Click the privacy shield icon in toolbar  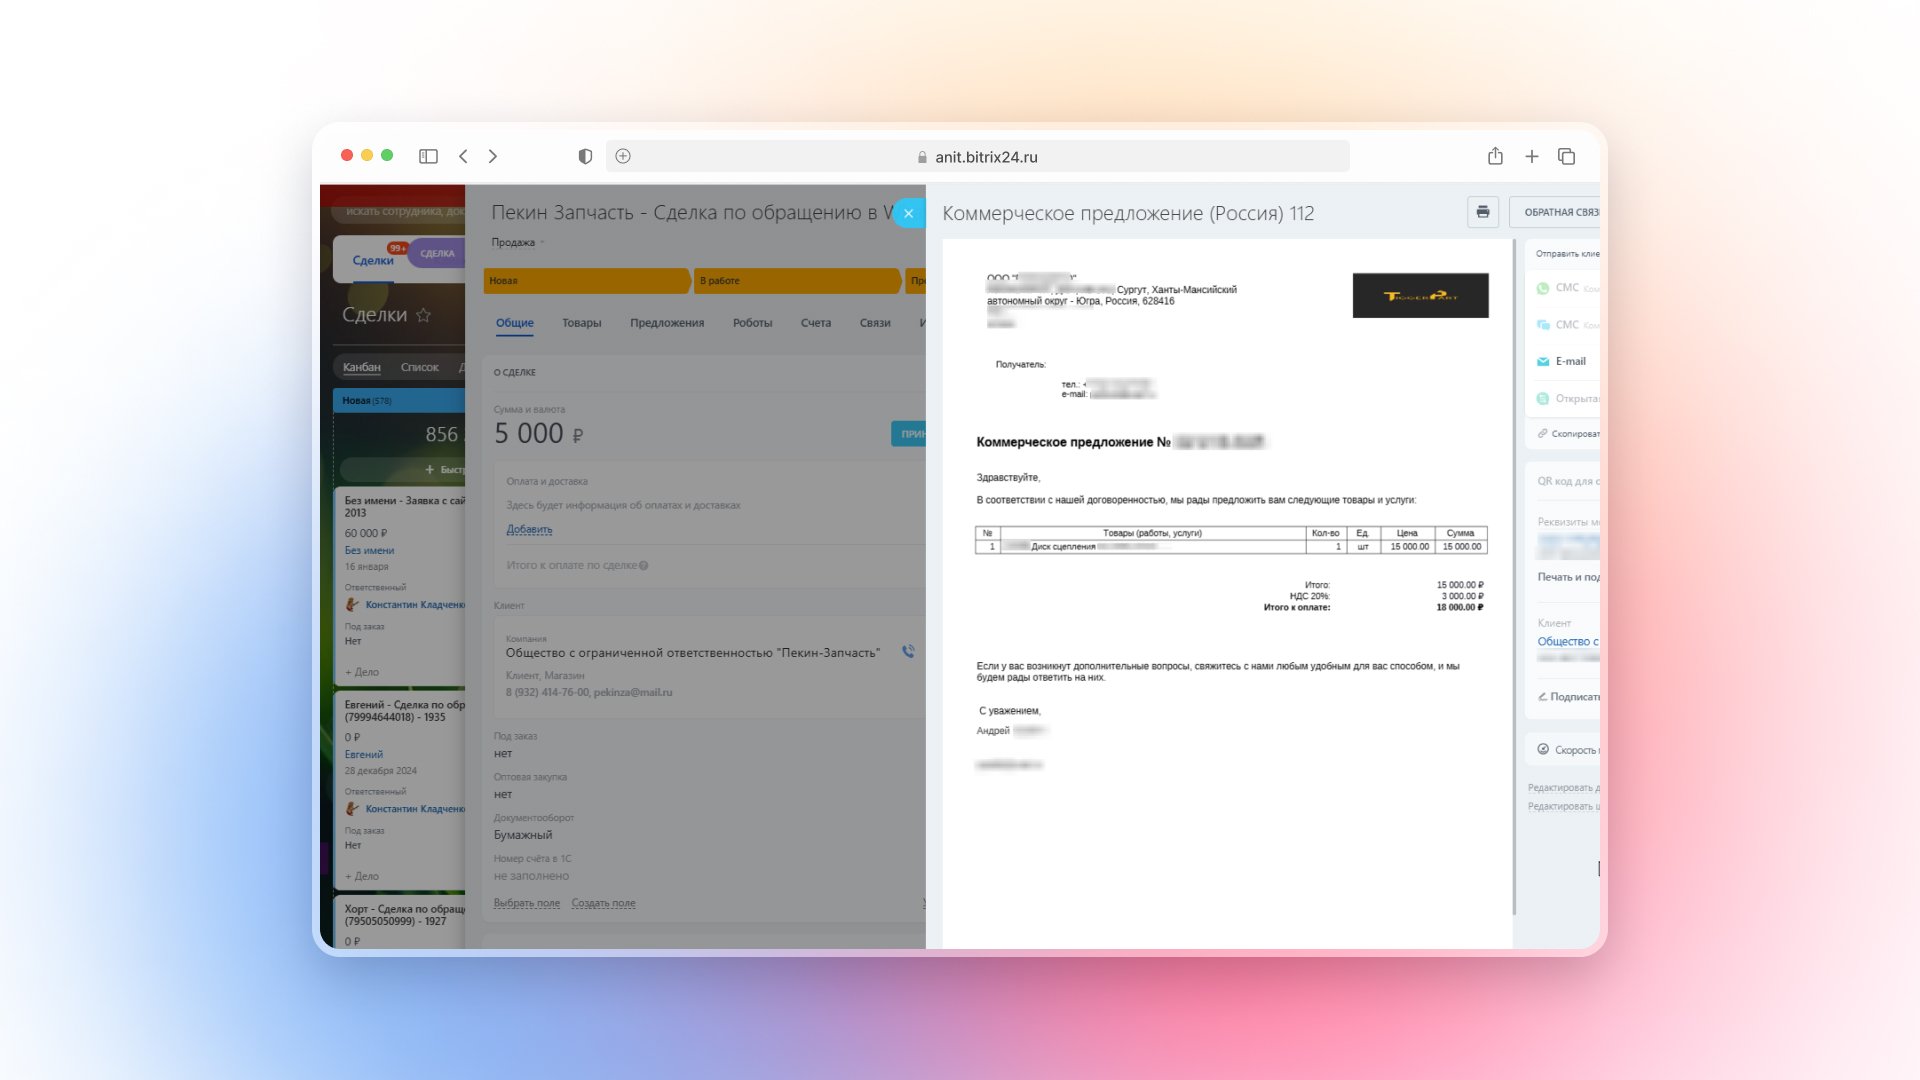585,156
